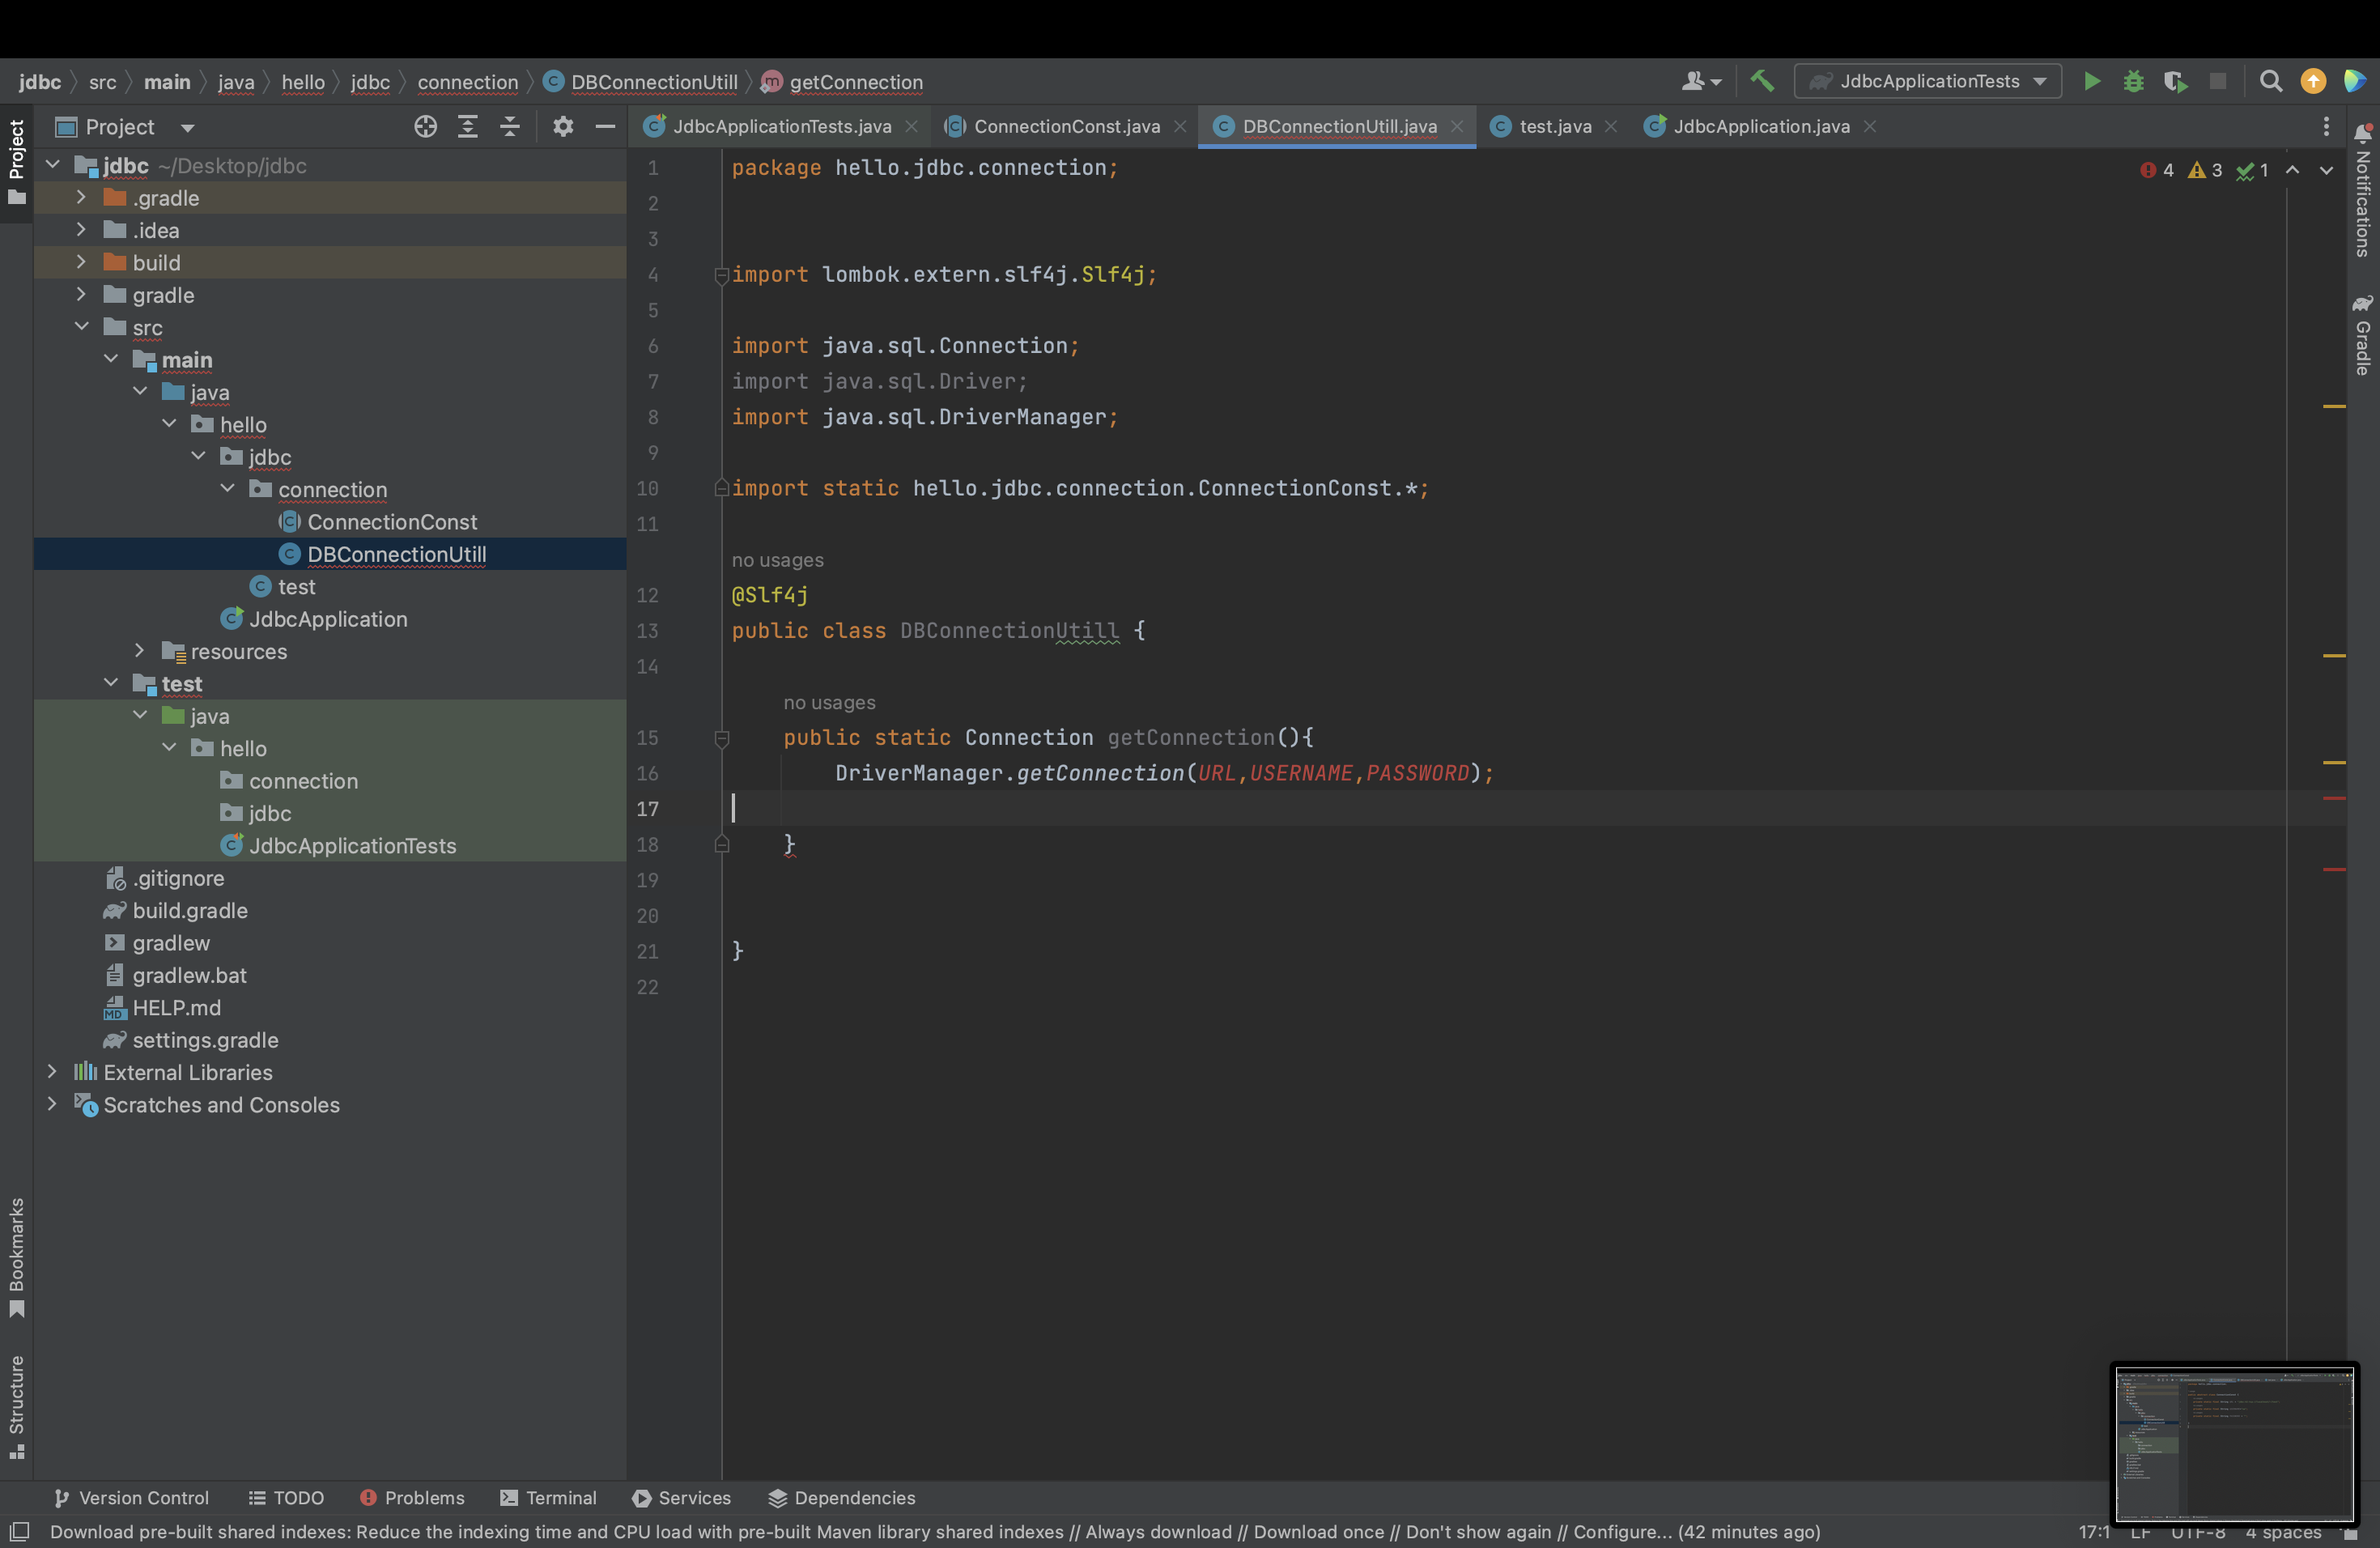
Task: Start debugging with the bug icon
Action: pyautogui.click(x=2133, y=81)
